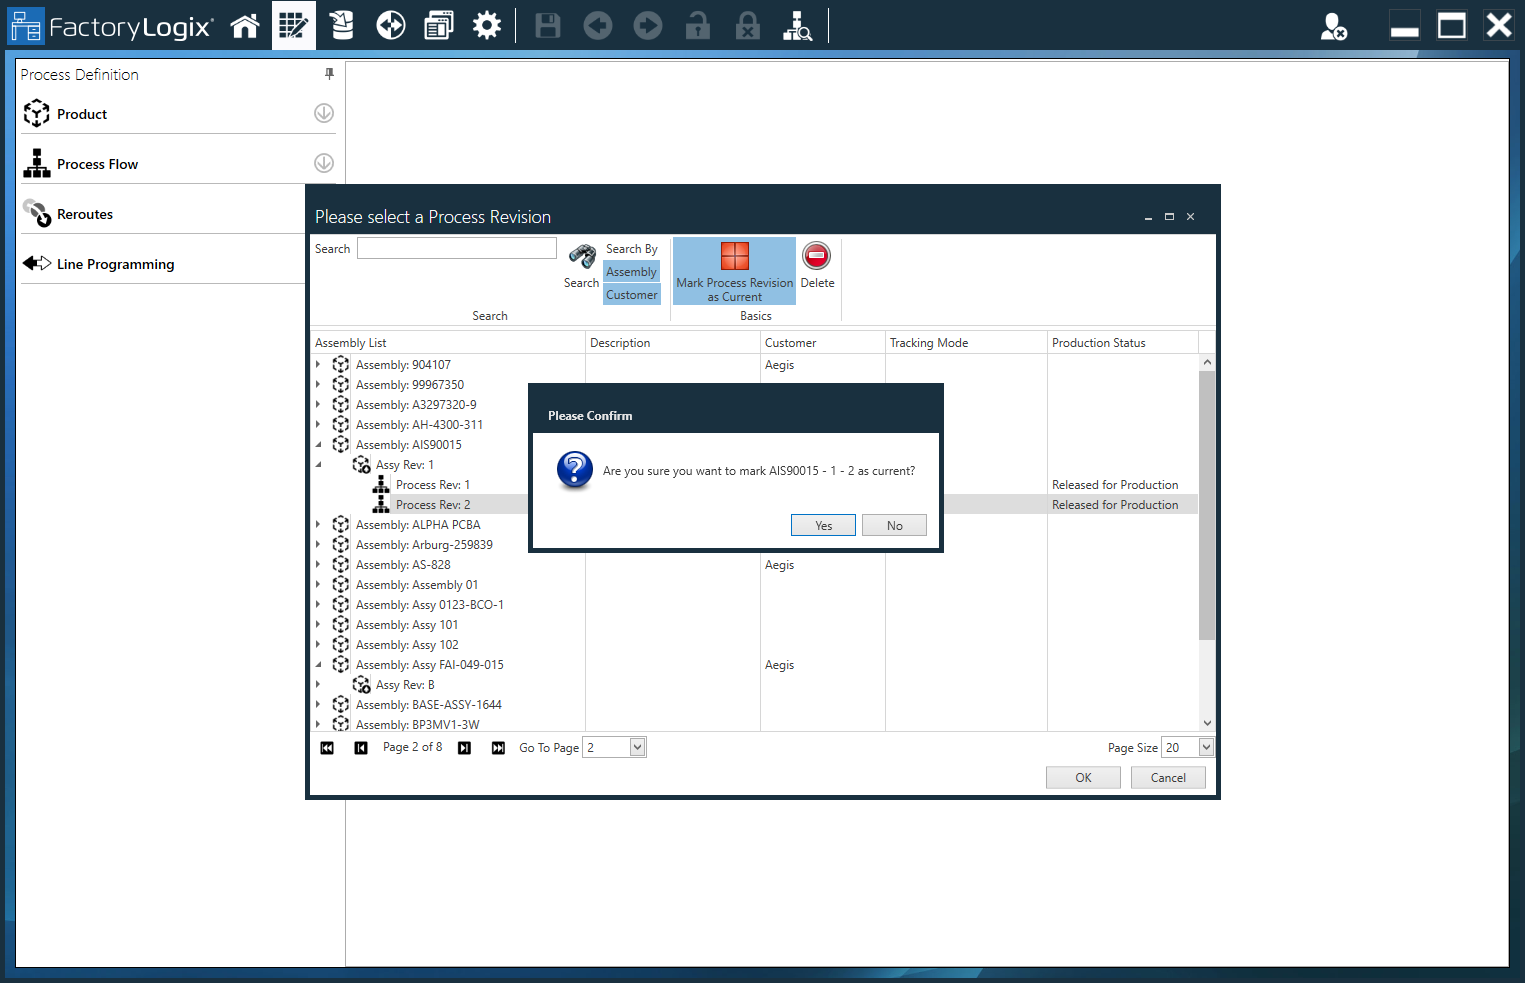Select Line Programming in left panel
This screenshot has height=983, width=1525.
point(115,264)
